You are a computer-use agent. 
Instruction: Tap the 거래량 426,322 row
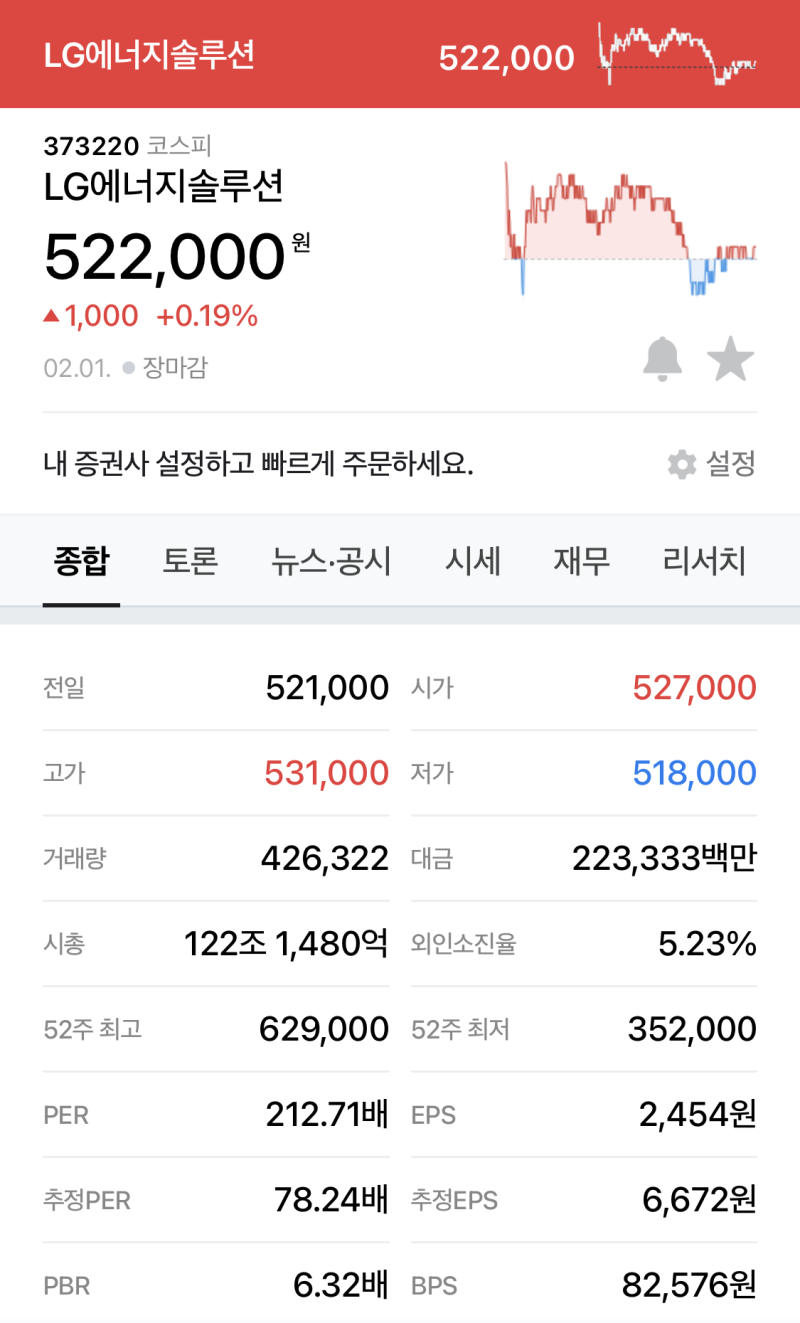(215, 858)
